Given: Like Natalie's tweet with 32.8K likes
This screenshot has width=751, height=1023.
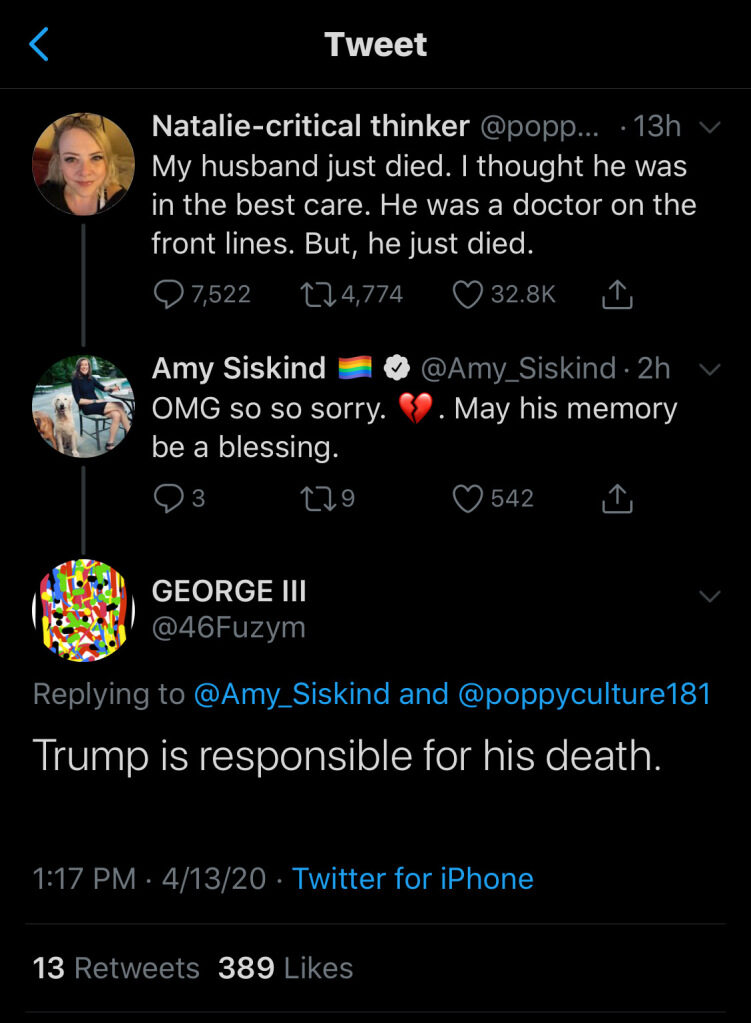Looking at the screenshot, I should pos(468,294).
